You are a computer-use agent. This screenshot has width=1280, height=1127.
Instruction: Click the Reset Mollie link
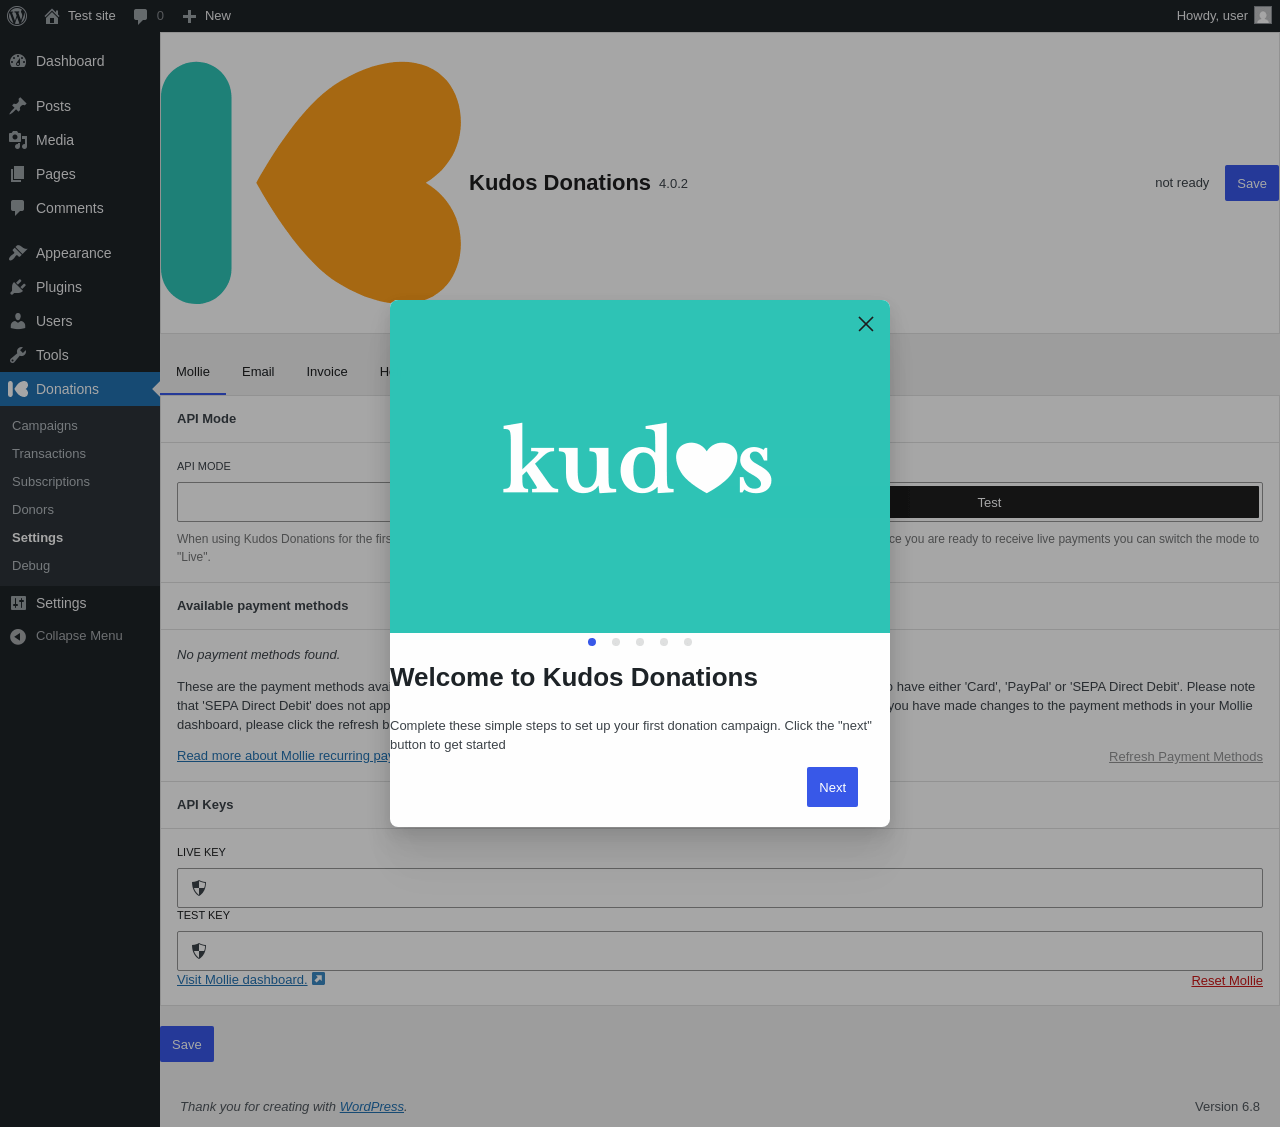(1227, 981)
